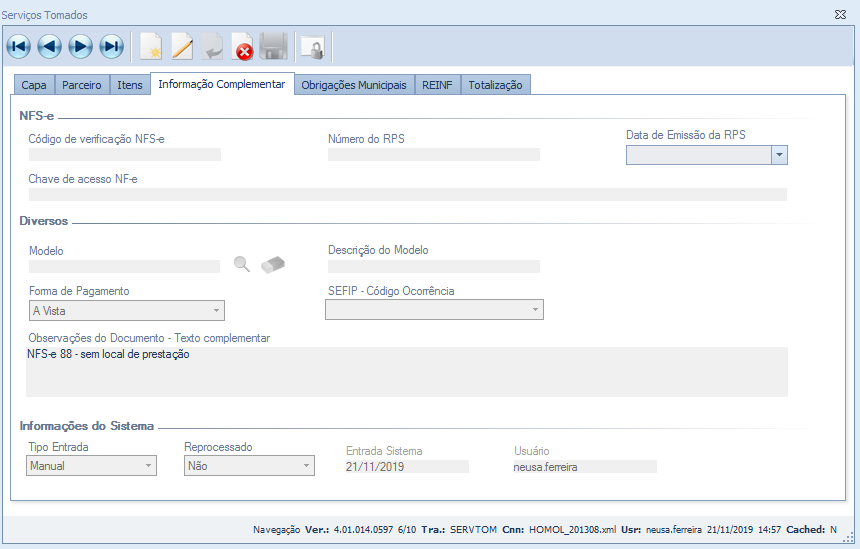This screenshot has width=860, height=549.
Task: Click the padlock icon in the toolbar
Action: [x=312, y=47]
